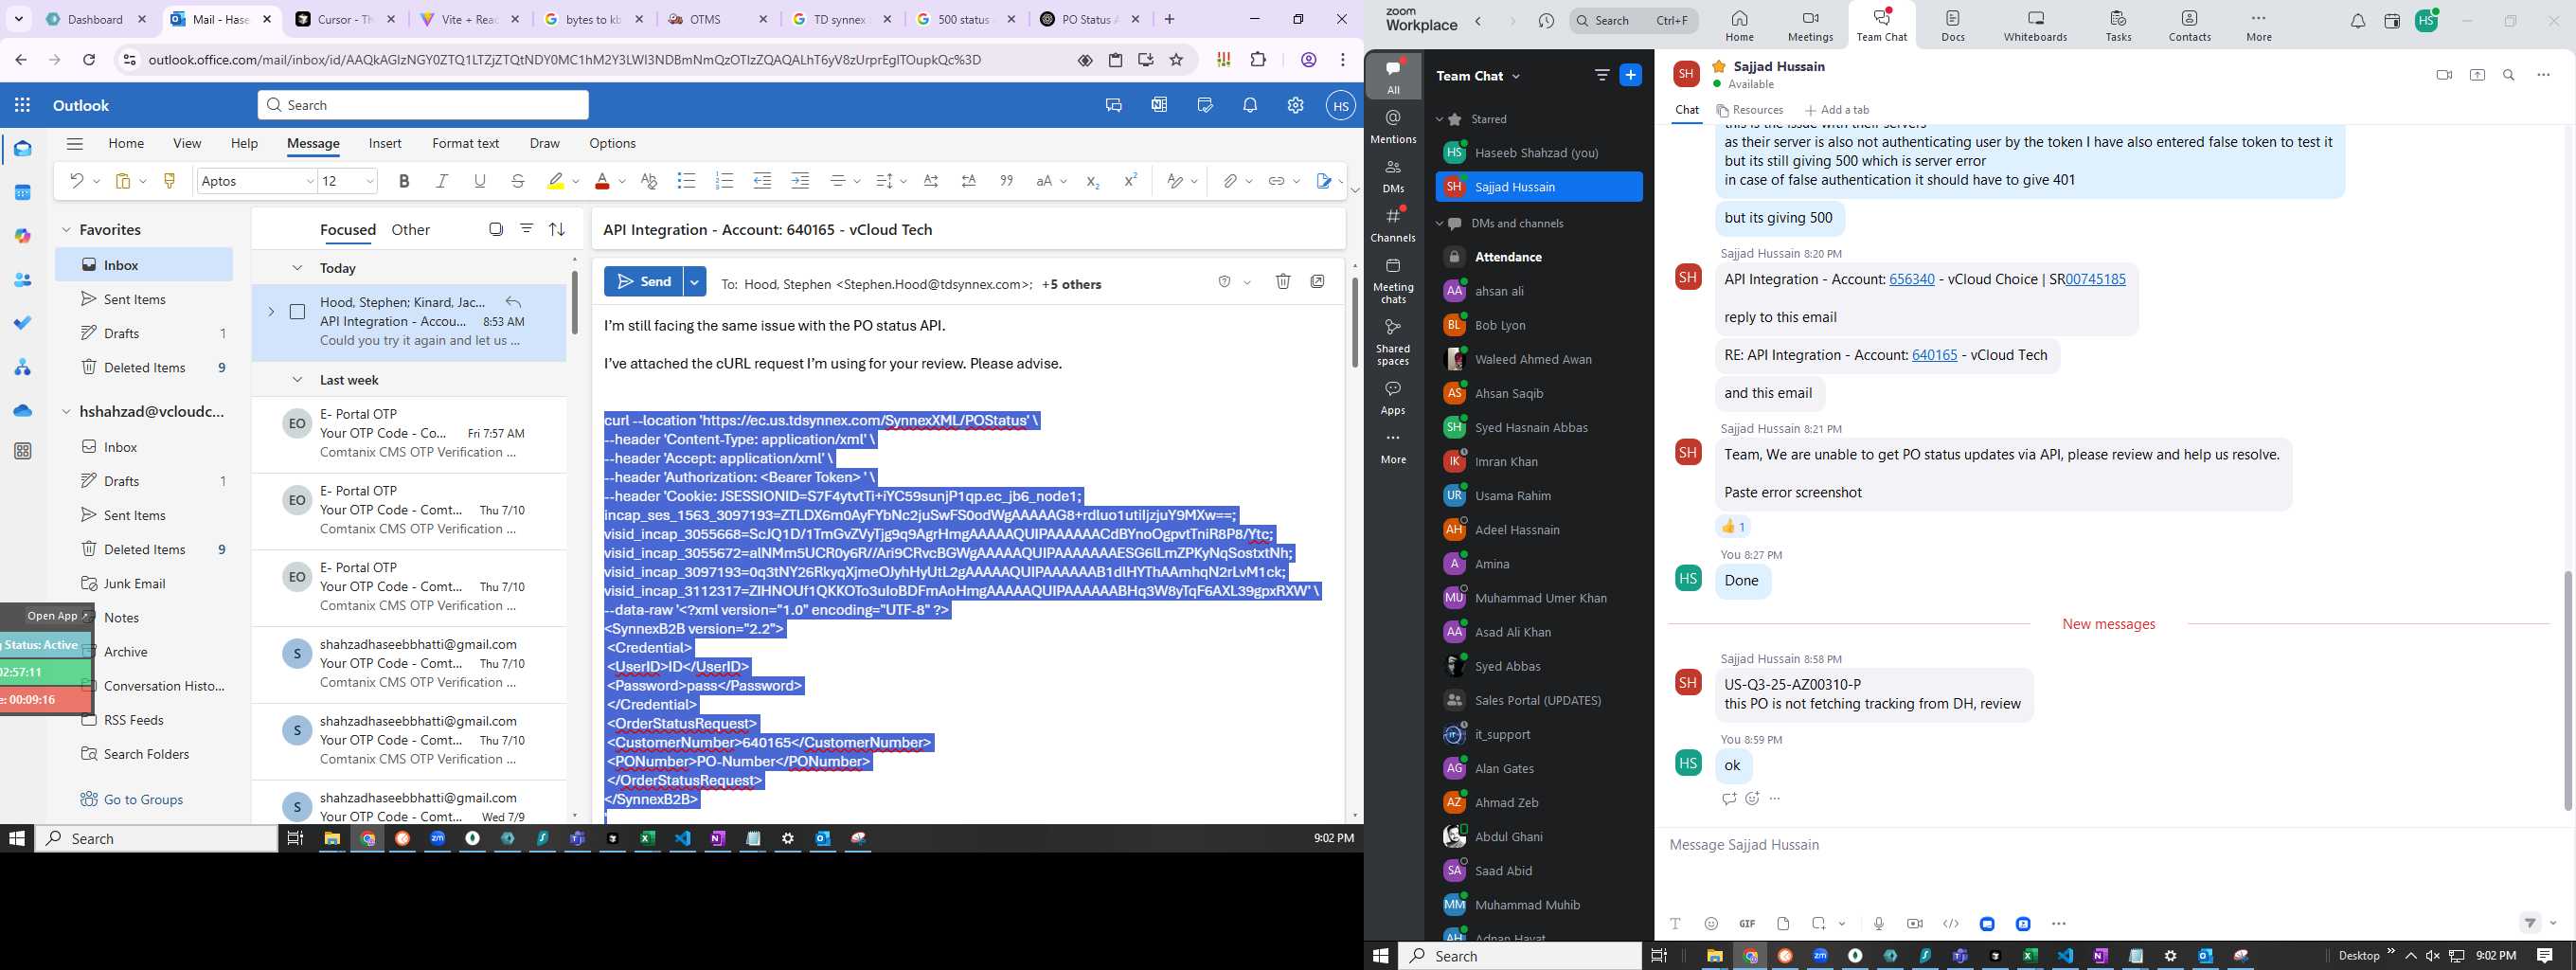This screenshot has height=970, width=2576.
Task: Collapse the Favorites folder group
Action: [66, 230]
